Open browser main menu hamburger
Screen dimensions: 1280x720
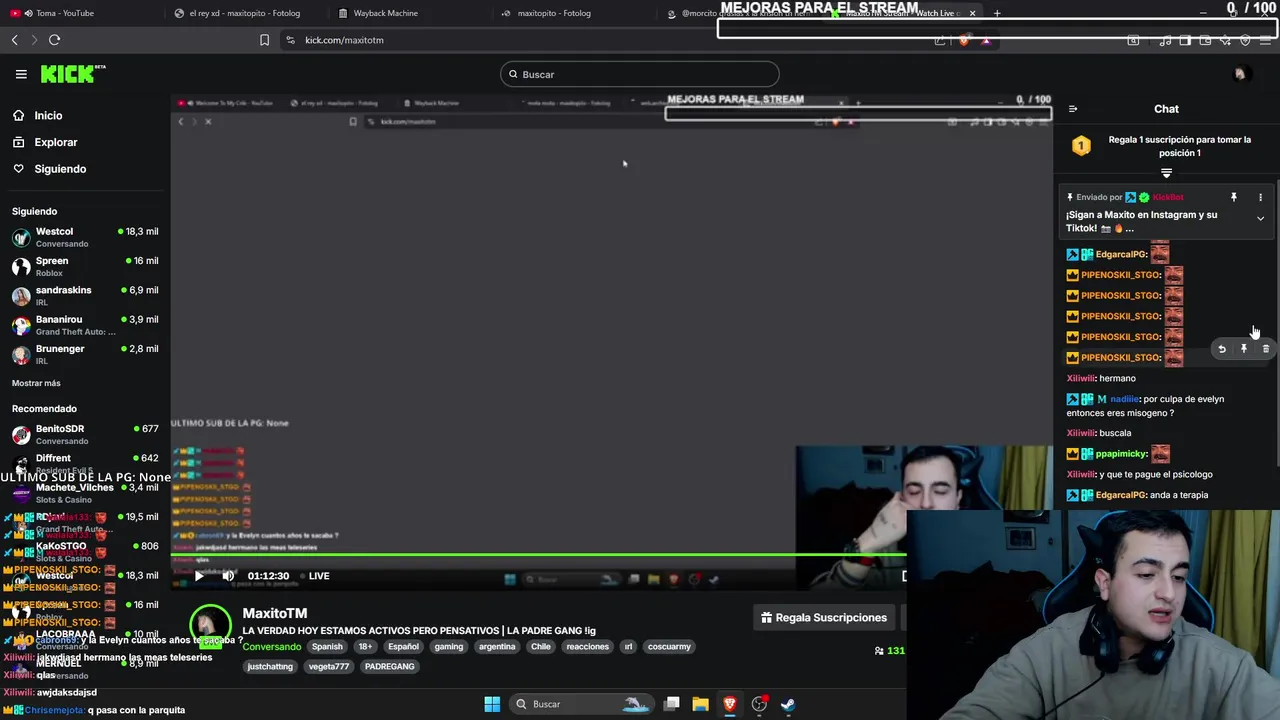pyautogui.click(x=1266, y=40)
